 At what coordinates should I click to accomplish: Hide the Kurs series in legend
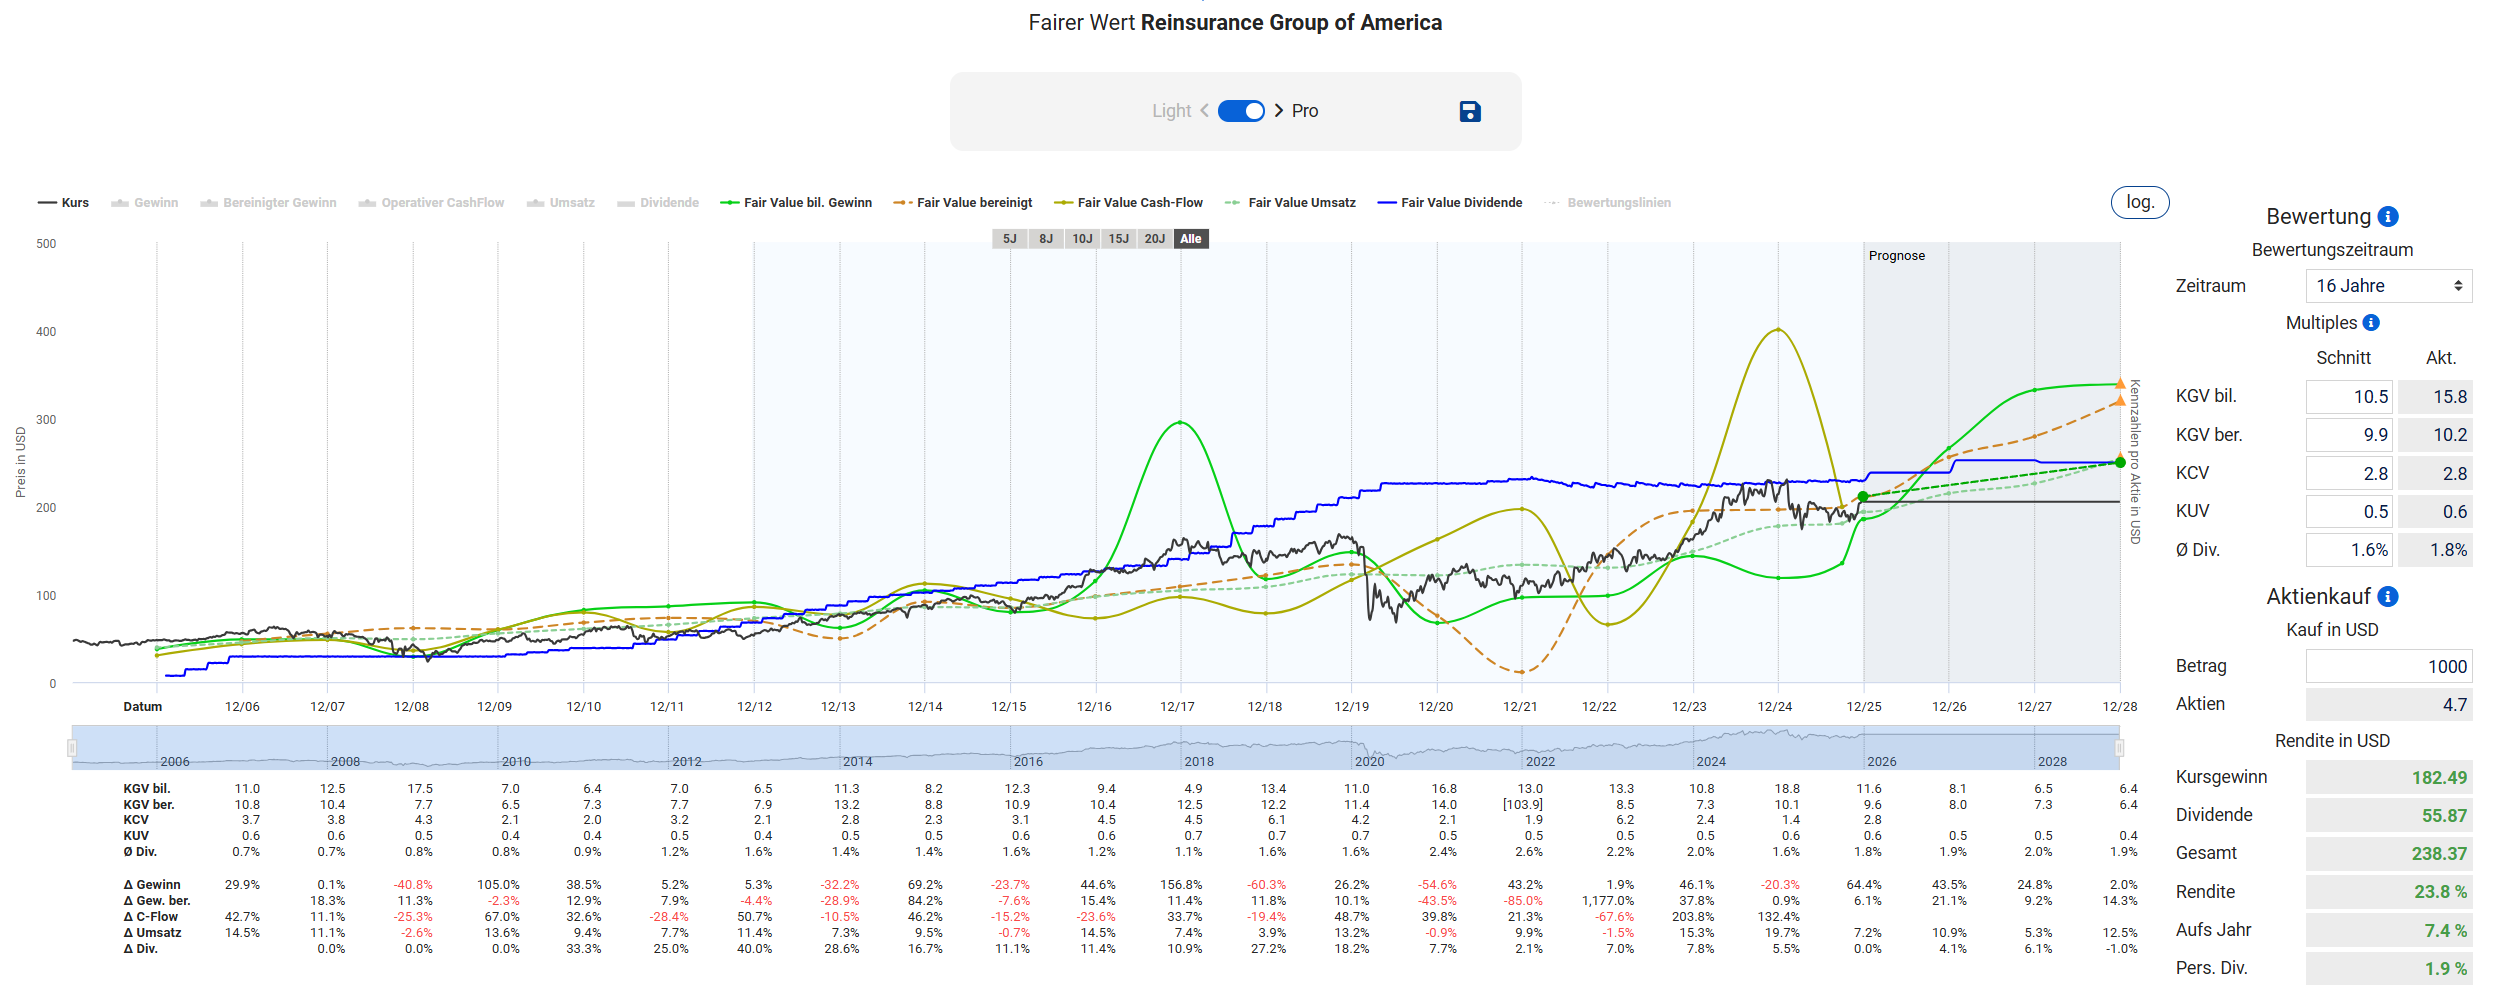pyautogui.click(x=64, y=203)
